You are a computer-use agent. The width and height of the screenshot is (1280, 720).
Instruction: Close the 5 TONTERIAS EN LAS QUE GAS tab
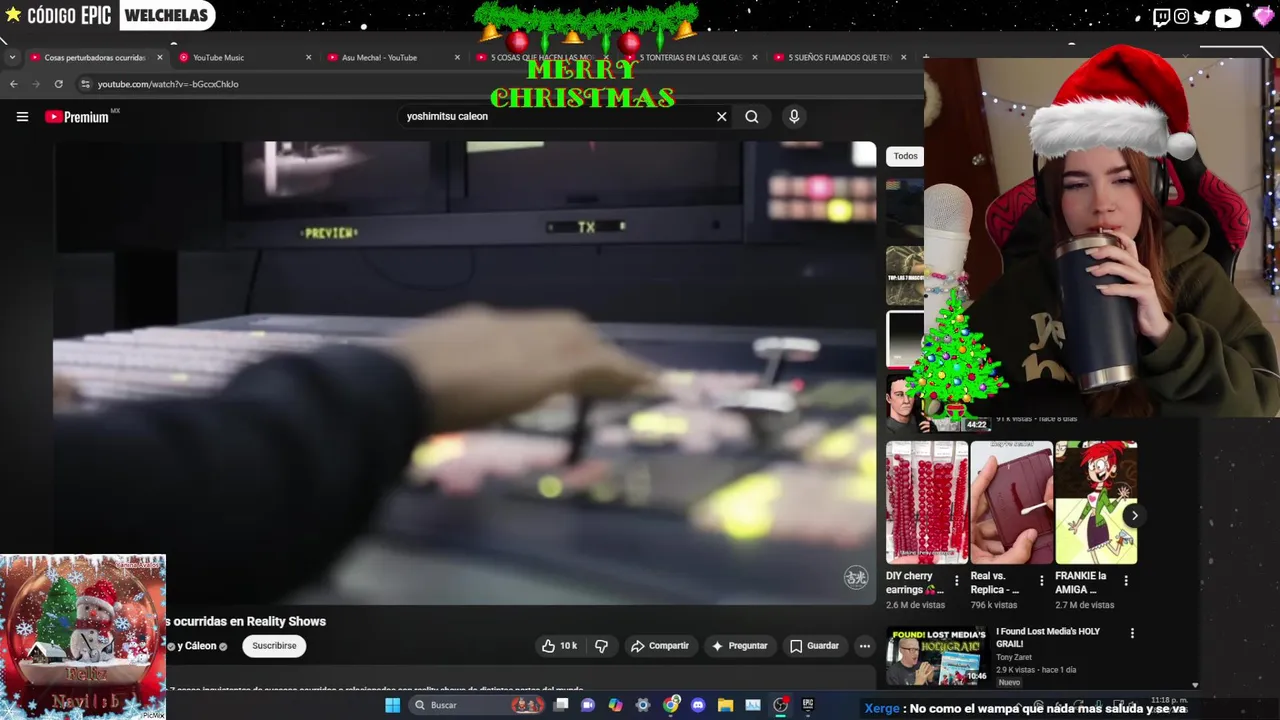tap(754, 58)
